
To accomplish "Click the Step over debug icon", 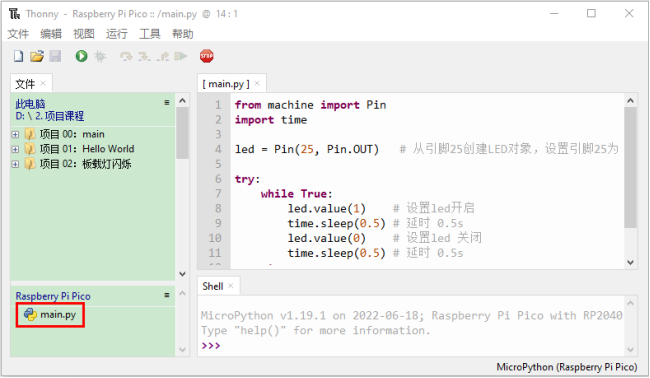I will tap(126, 56).
